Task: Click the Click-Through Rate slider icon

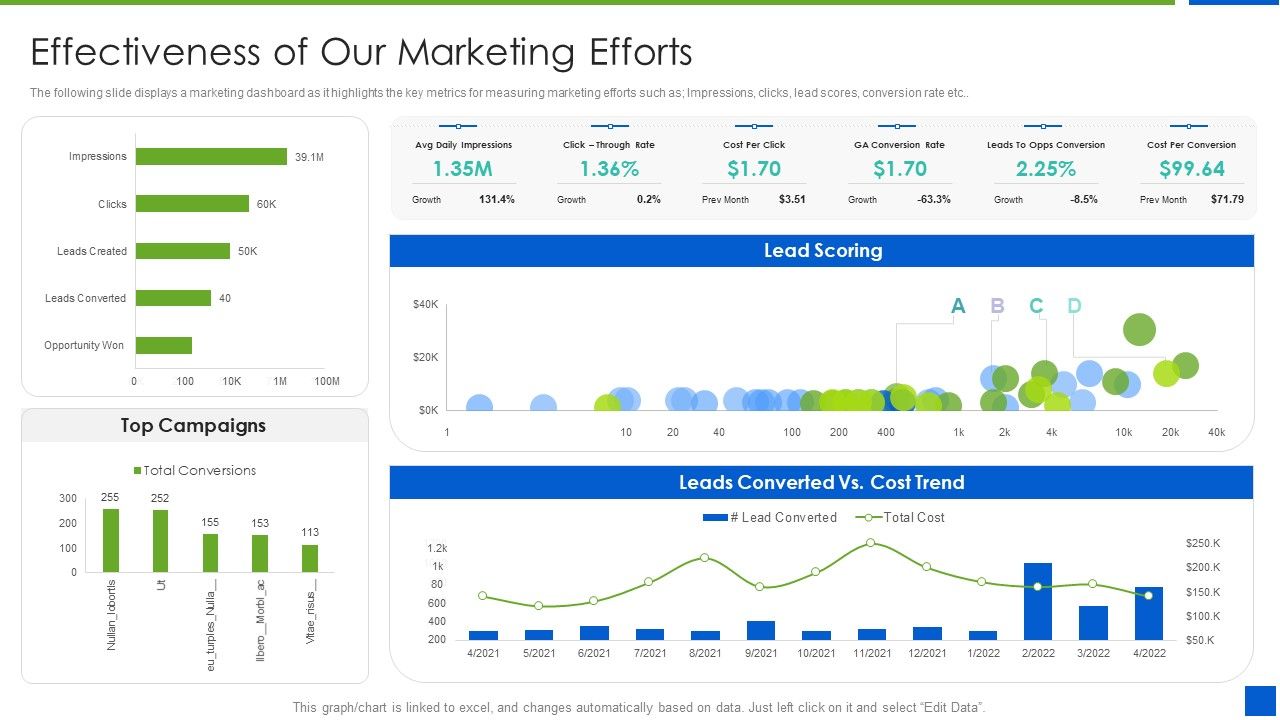Action: click(x=609, y=126)
